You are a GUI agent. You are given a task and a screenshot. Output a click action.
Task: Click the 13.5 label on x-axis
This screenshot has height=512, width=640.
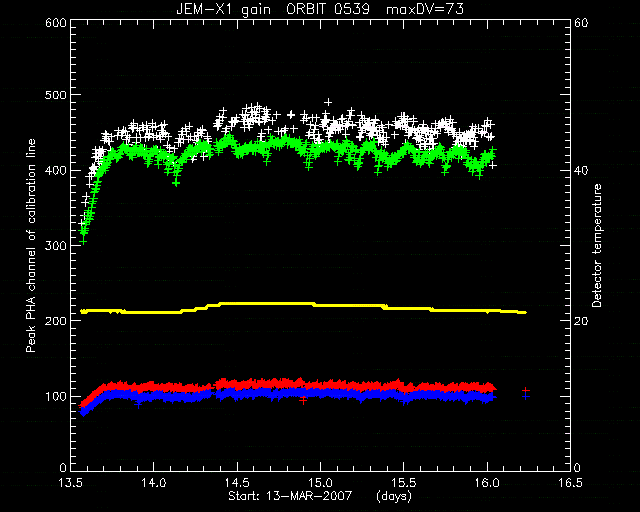point(71,483)
